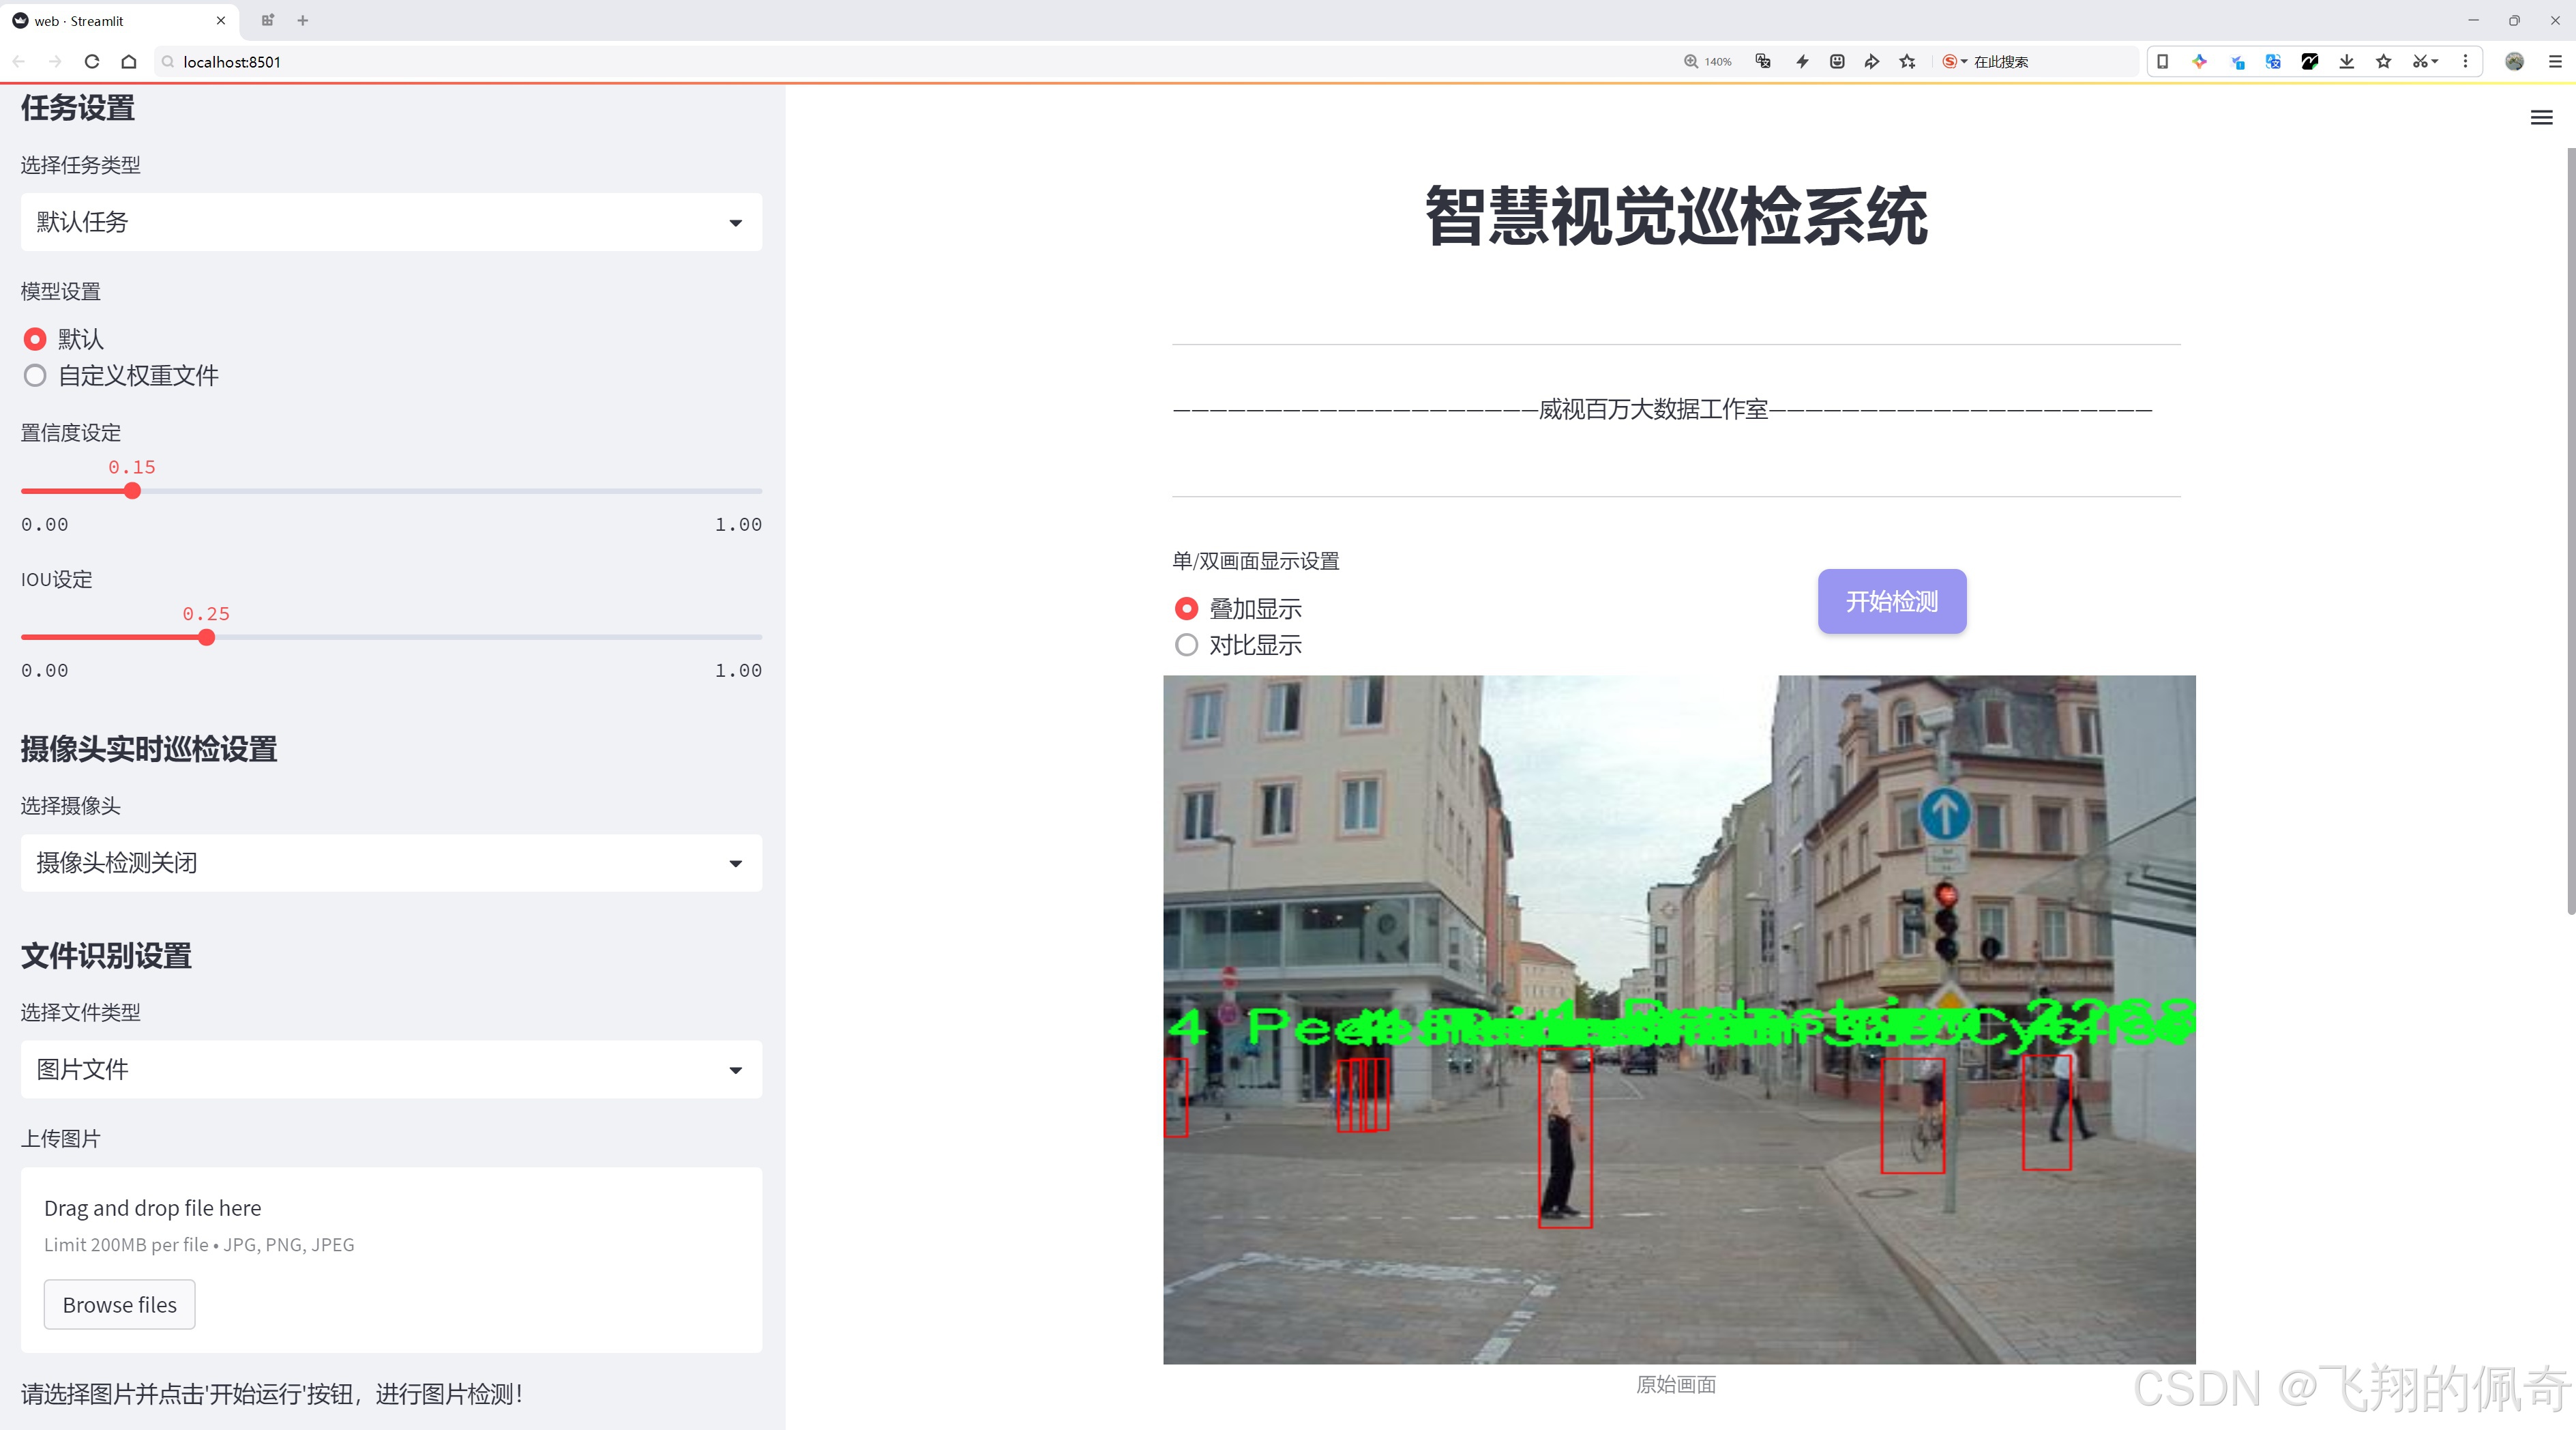Screen dimensions: 2576x1430
Task: Click the blue bird notification extension icon
Action: tap(2237, 61)
